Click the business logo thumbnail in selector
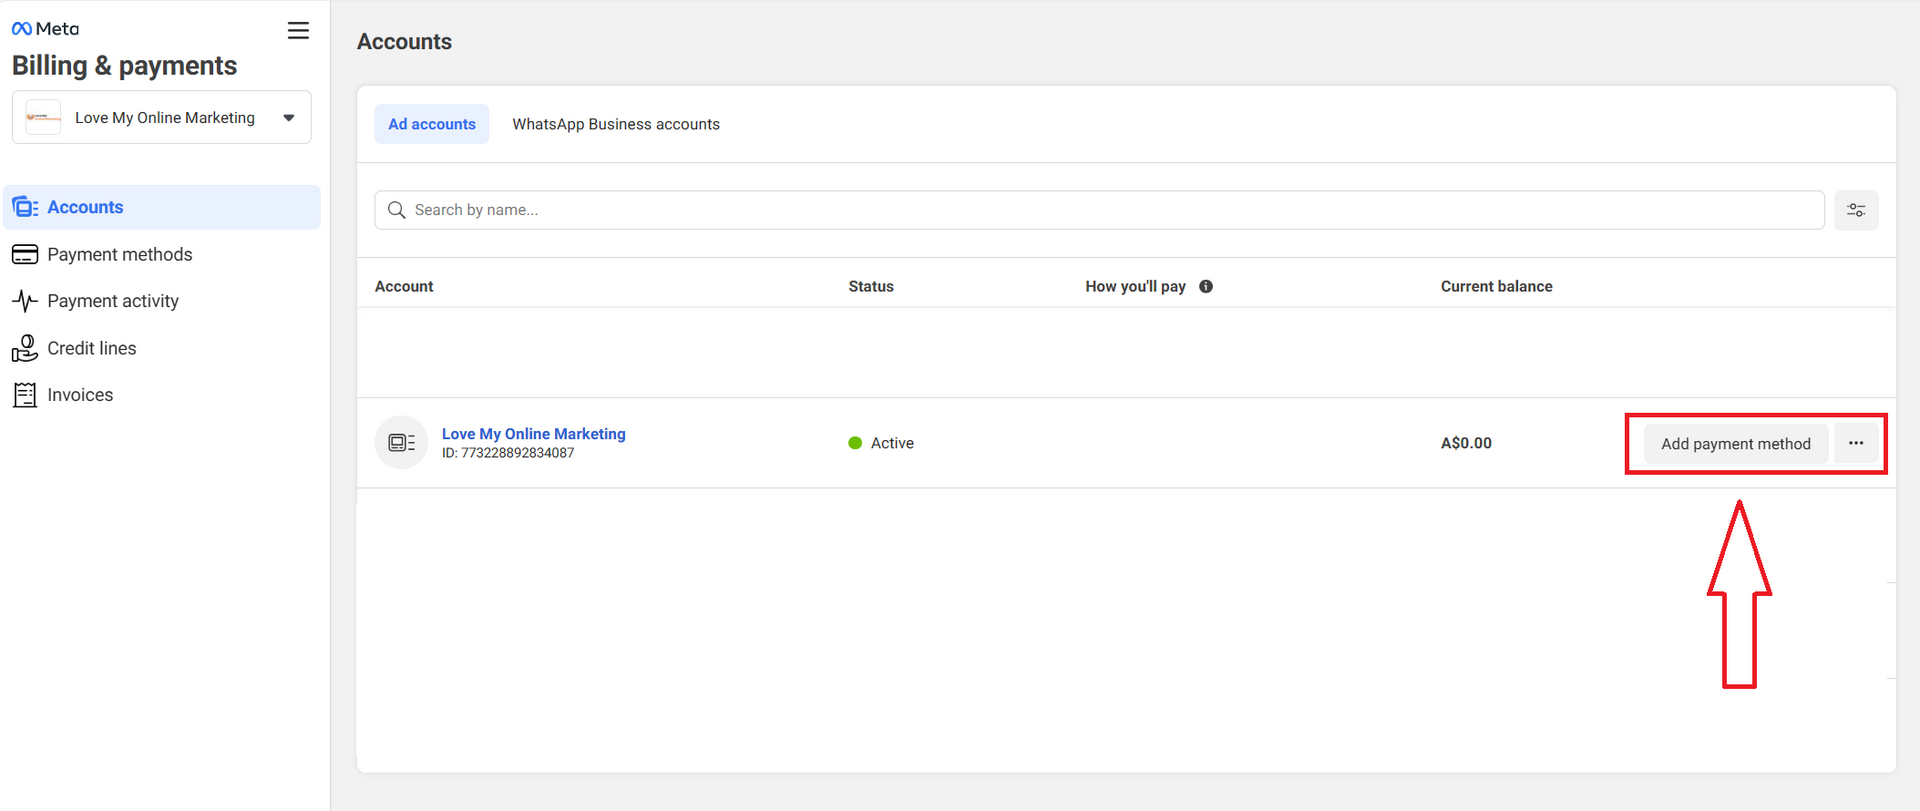The width and height of the screenshot is (1920, 811). [x=43, y=117]
